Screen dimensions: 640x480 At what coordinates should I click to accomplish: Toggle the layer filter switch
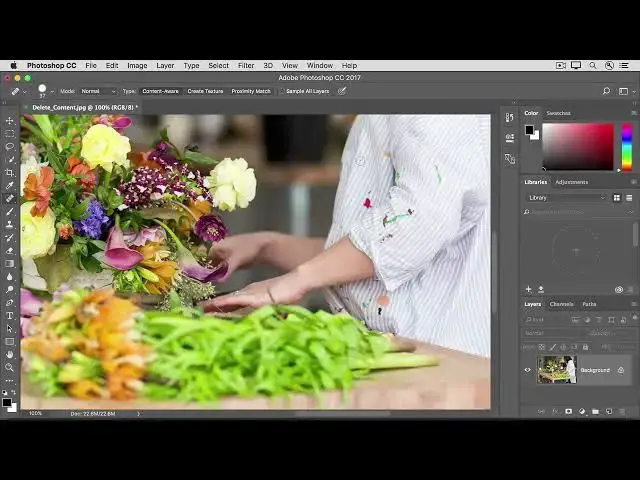tap(635, 318)
